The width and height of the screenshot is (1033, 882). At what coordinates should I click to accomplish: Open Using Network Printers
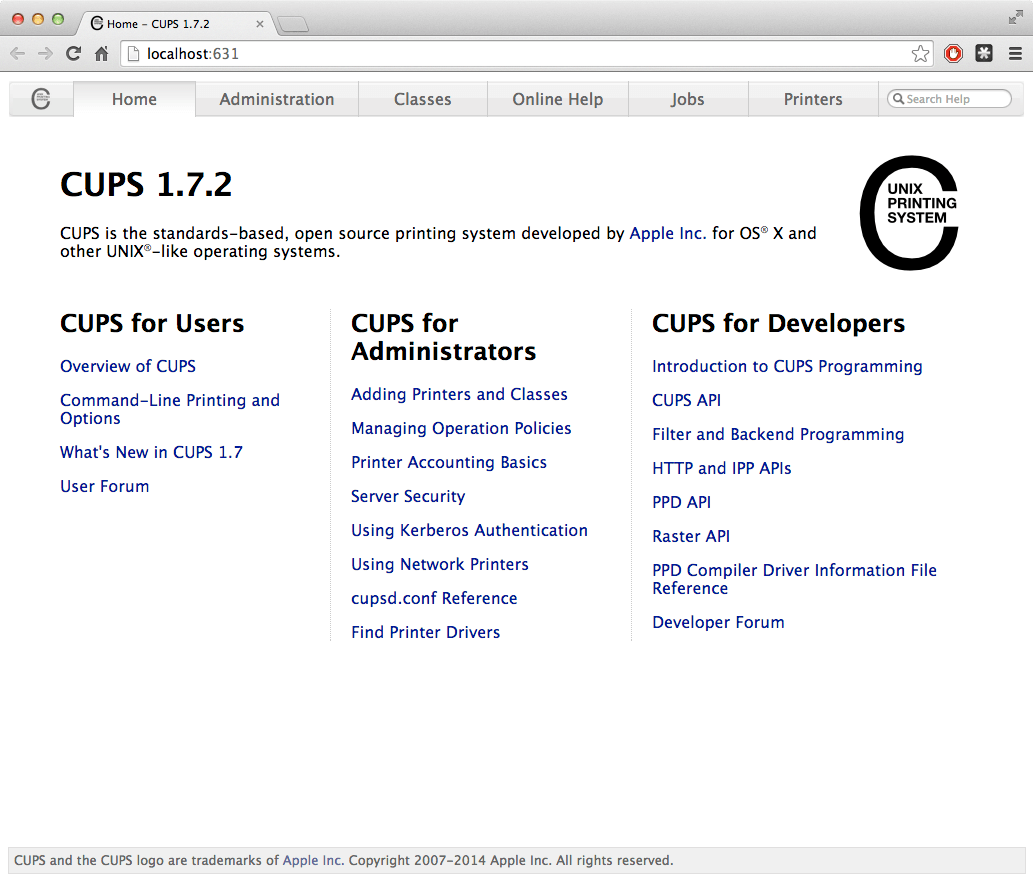(439, 565)
